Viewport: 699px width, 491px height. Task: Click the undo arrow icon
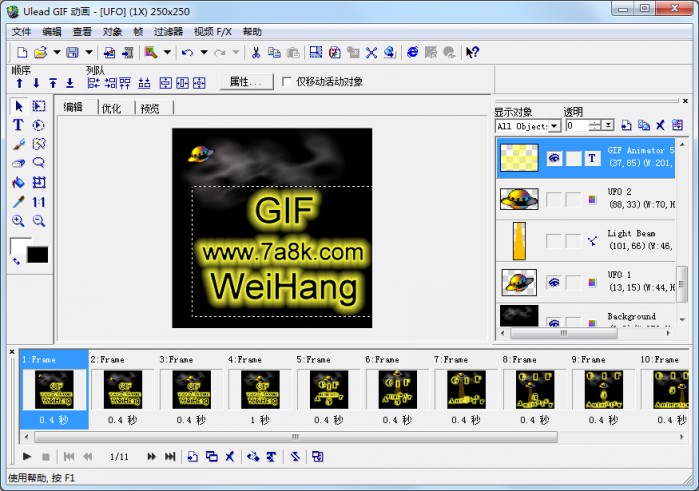[x=188, y=53]
